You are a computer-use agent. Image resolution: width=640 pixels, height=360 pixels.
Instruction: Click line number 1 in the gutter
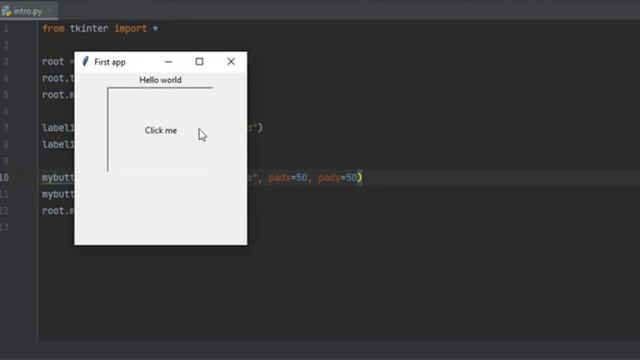click(6, 29)
